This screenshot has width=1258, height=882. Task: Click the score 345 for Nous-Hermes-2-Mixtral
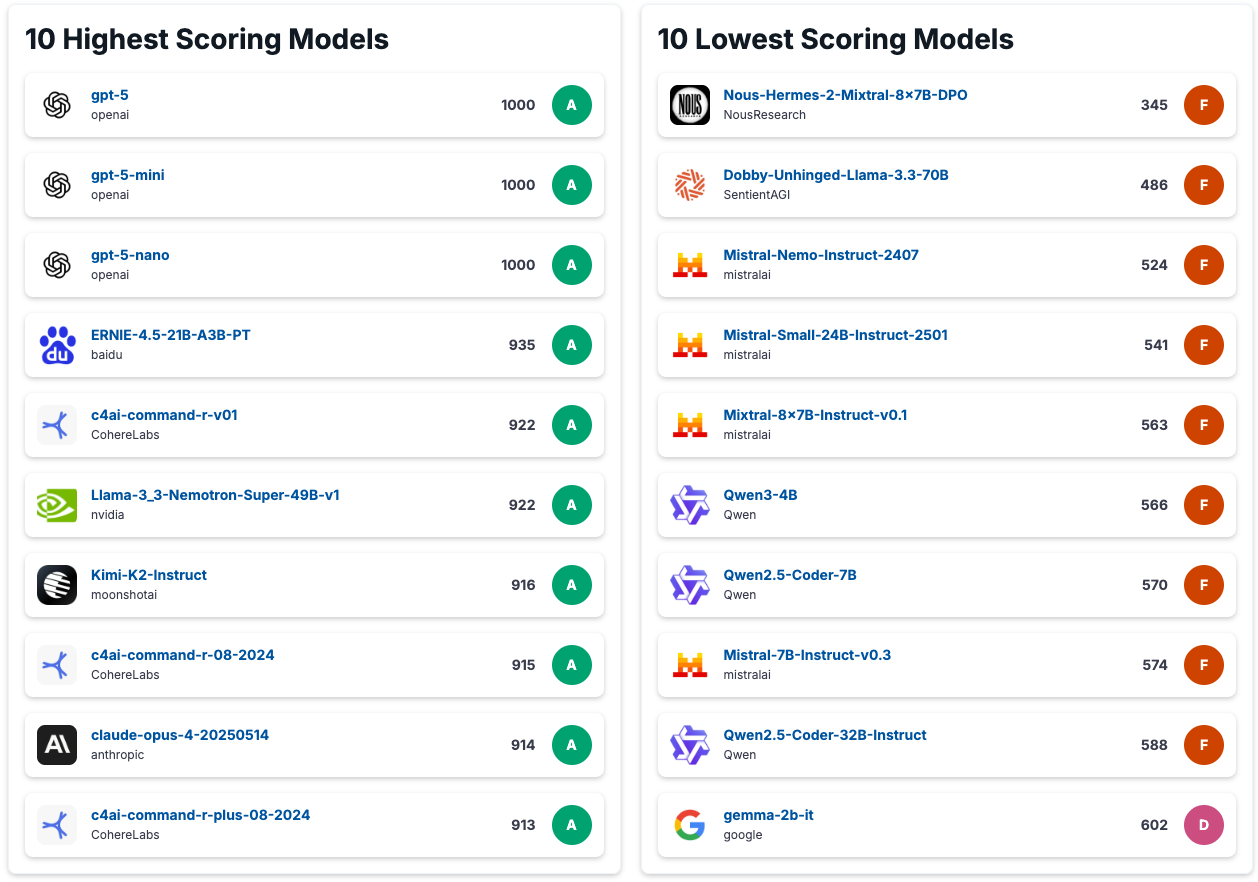click(x=1154, y=105)
